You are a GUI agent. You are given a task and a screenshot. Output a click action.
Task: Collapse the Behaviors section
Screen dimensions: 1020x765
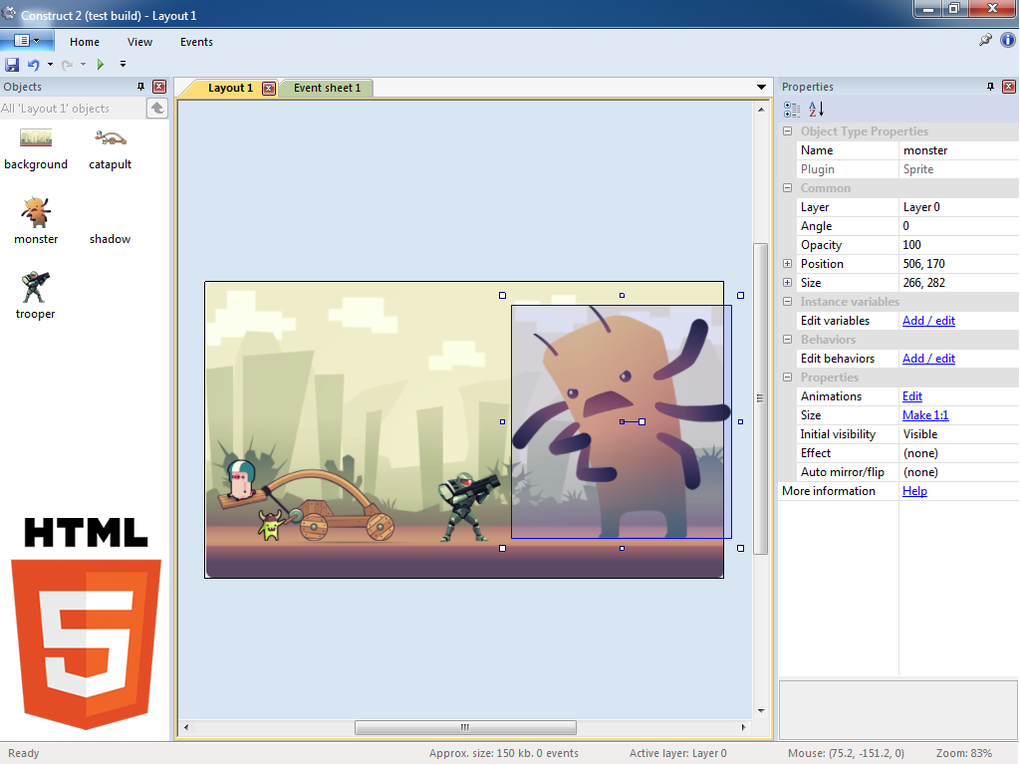click(x=787, y=339)
